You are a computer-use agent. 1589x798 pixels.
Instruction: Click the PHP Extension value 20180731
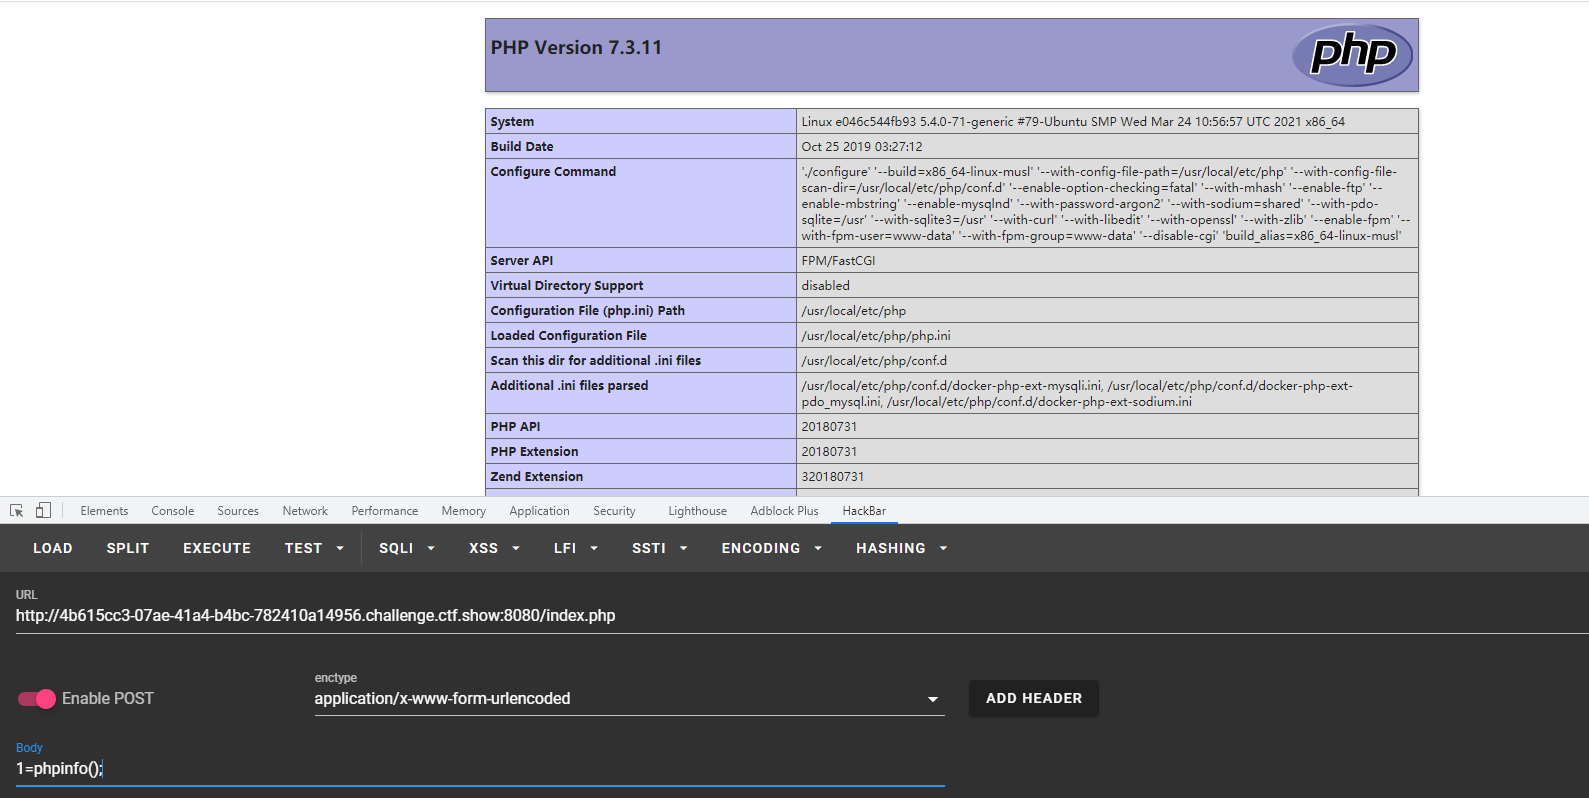click(x=829, y=451)
